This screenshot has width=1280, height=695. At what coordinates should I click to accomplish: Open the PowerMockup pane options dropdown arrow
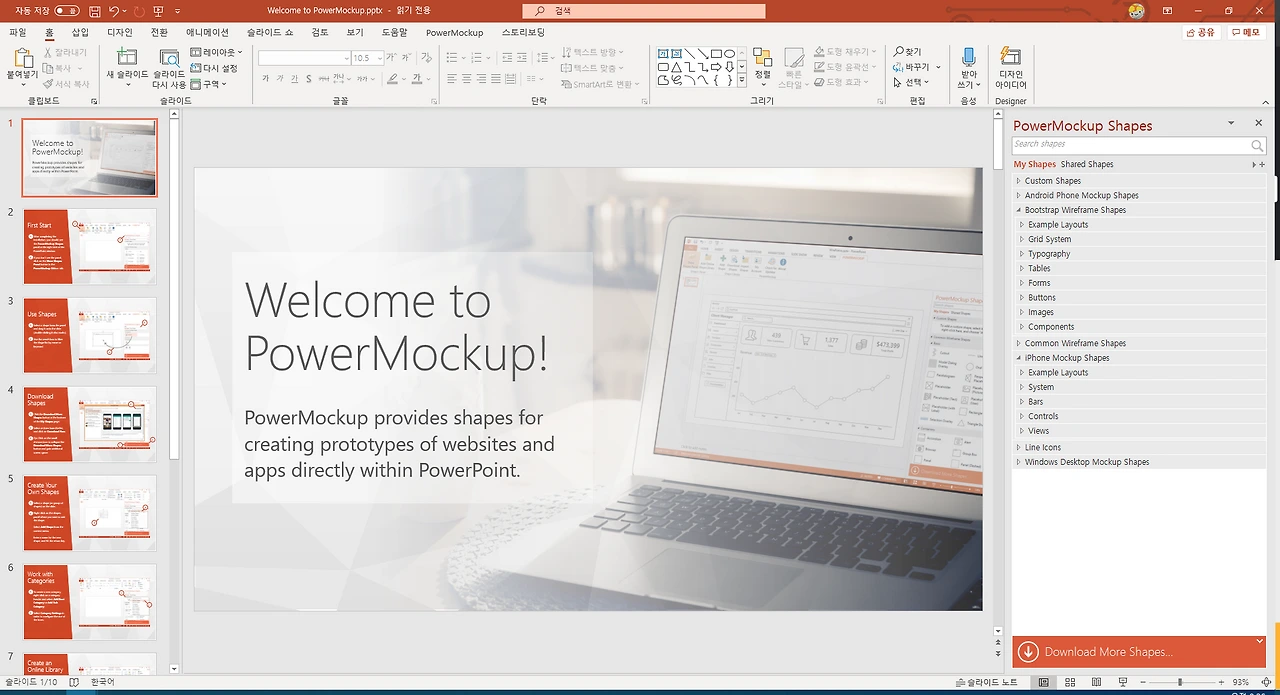tap(1231, 123)
